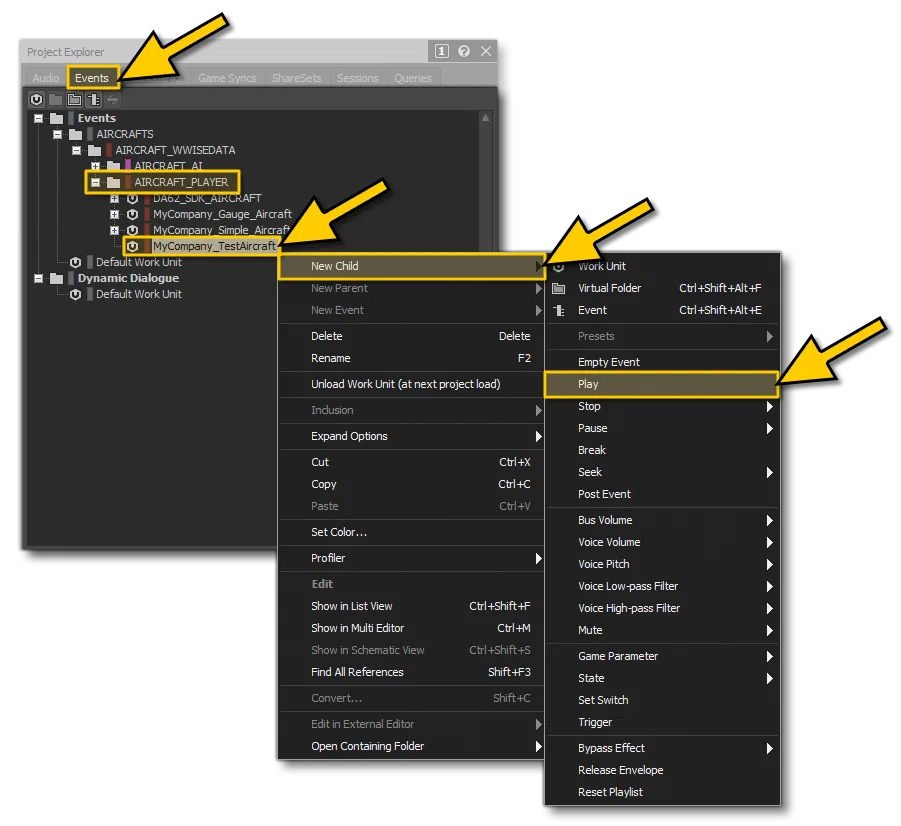The width and height of the screenshot is (901, 826).
Task: Click the scroll-up arrow in the tree scrollbar
Action: [x=485, y=118]
